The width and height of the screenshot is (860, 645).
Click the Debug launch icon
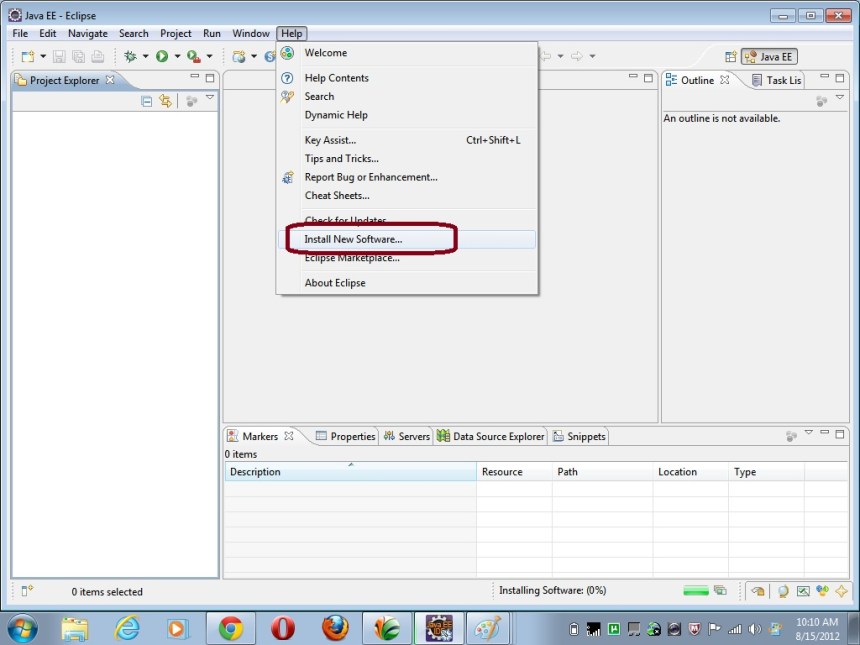(130, 56)
